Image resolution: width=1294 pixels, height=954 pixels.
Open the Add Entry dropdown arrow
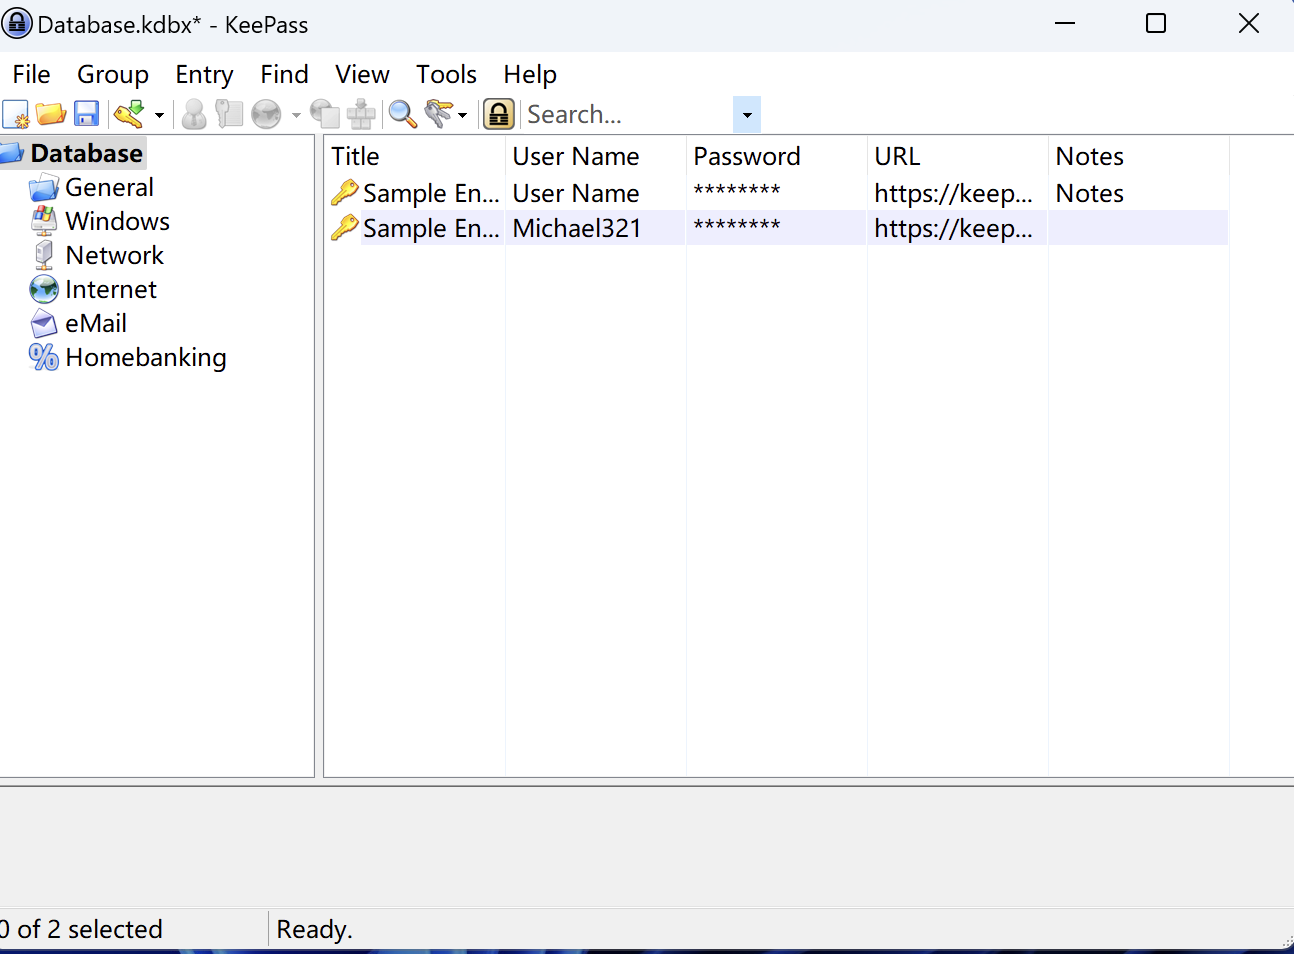(x=159, y=116)
